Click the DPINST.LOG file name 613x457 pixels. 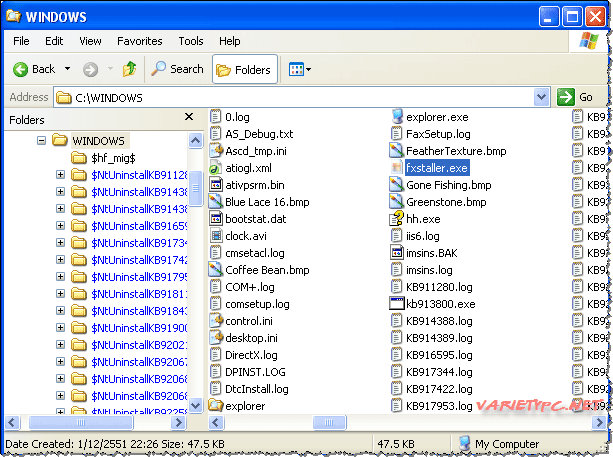(x=255, y=372)
